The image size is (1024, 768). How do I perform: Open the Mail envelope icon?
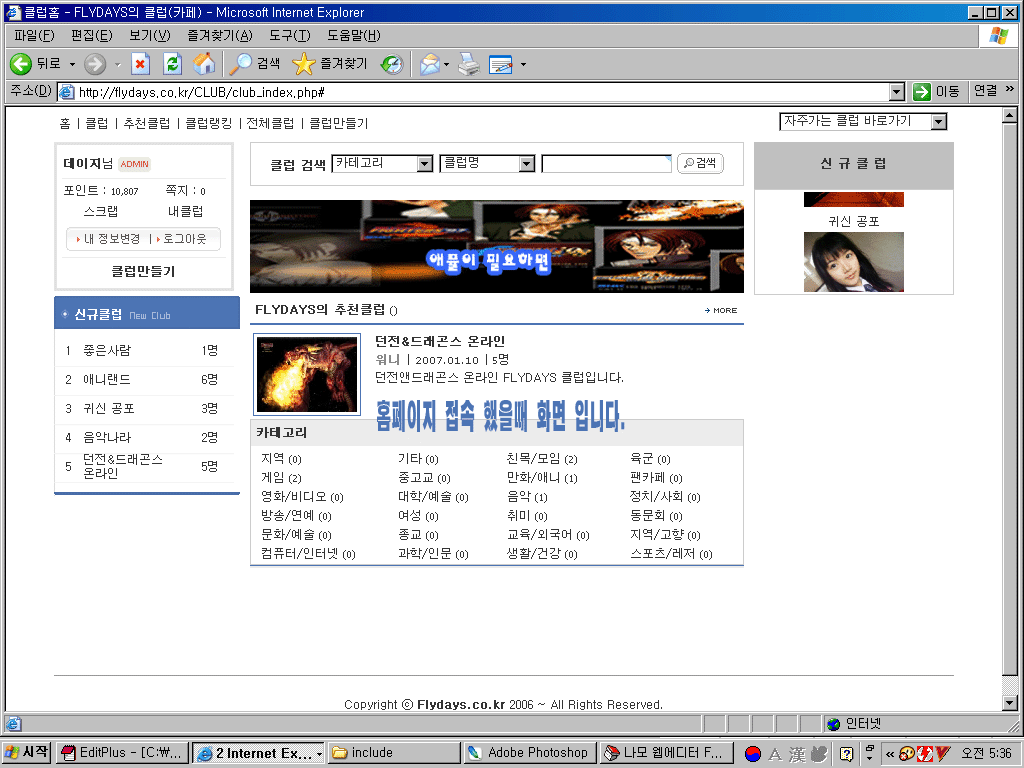(x=429, y=64)
